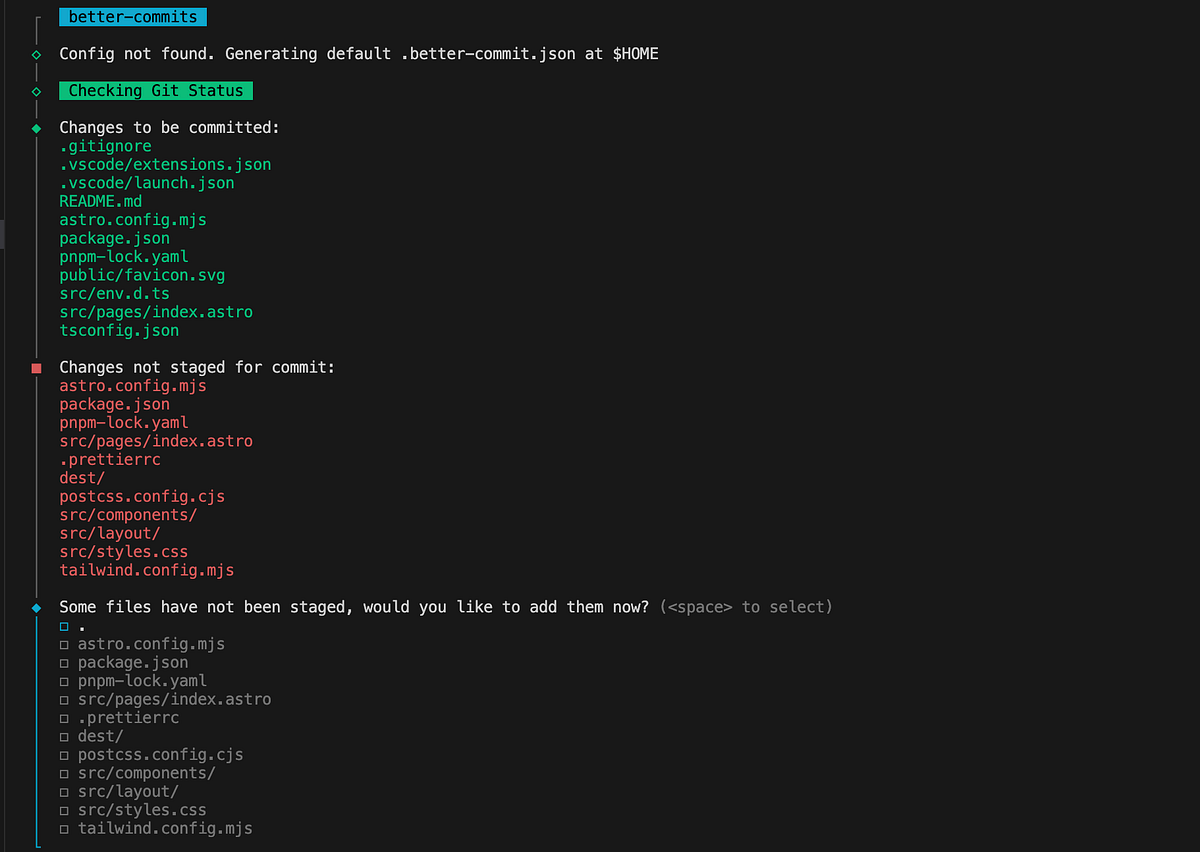Viewport: 1200px width, 852px height.
Task: Click the "better-commits" title badge
Action: point(132,16)
